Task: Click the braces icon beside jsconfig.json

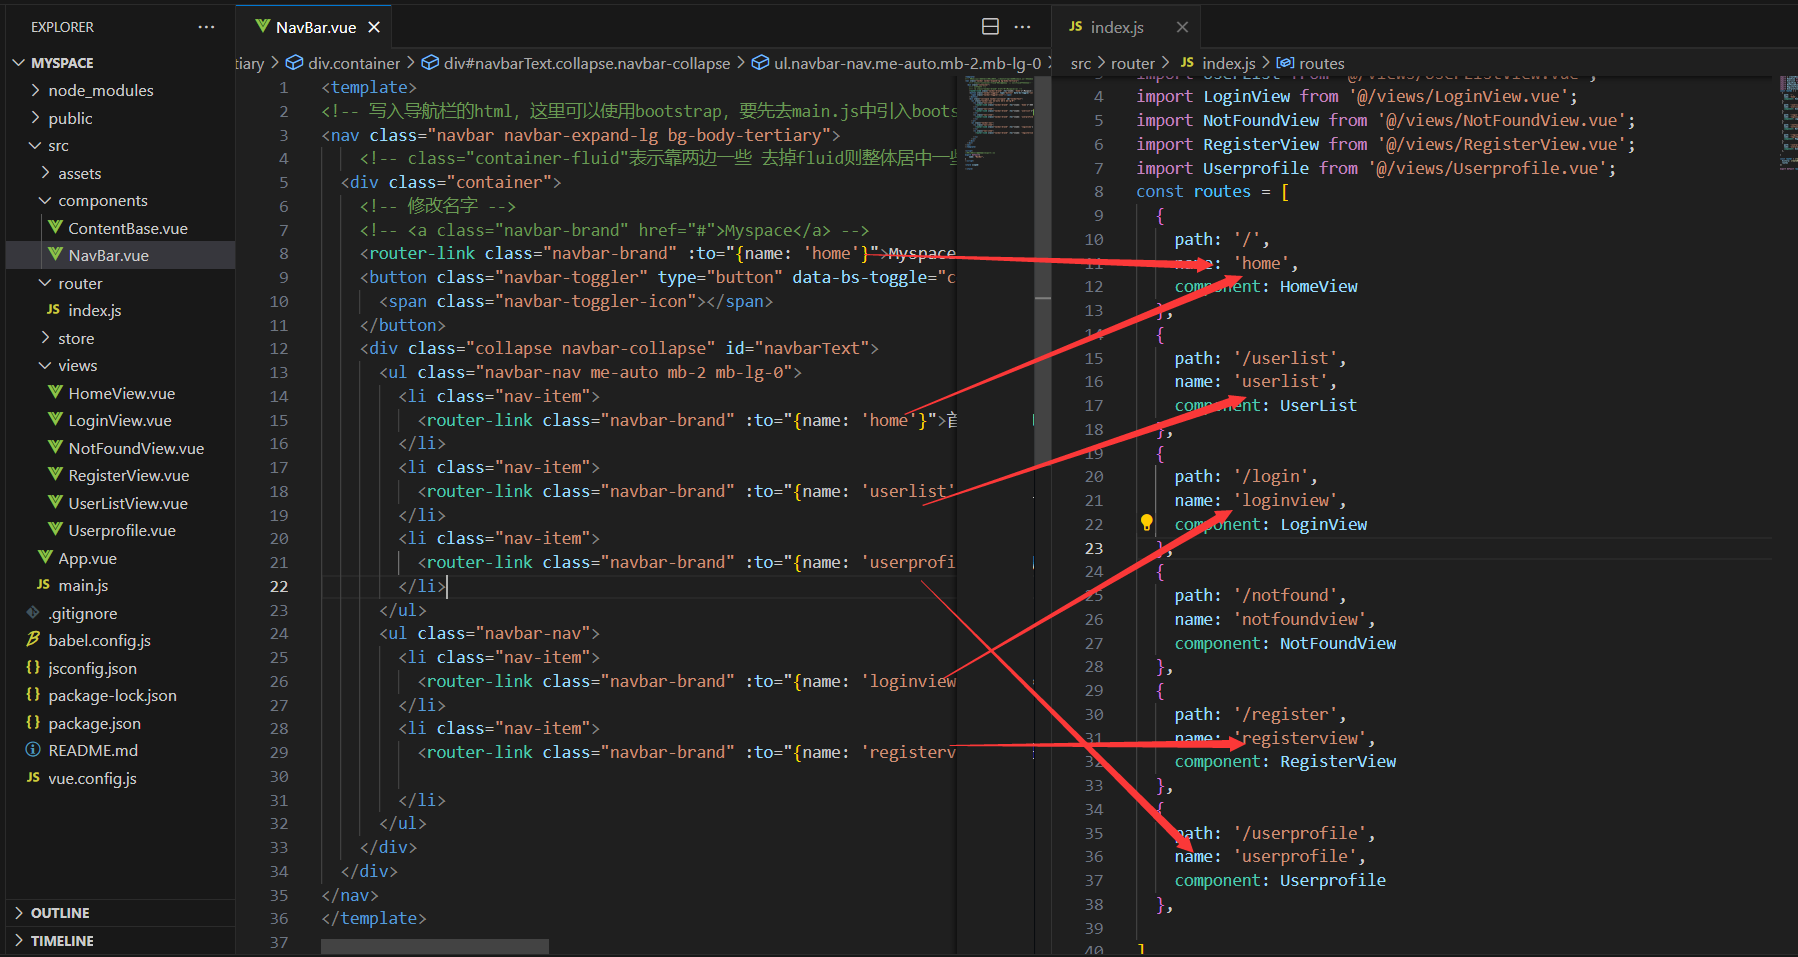Action: click(33, 668)
